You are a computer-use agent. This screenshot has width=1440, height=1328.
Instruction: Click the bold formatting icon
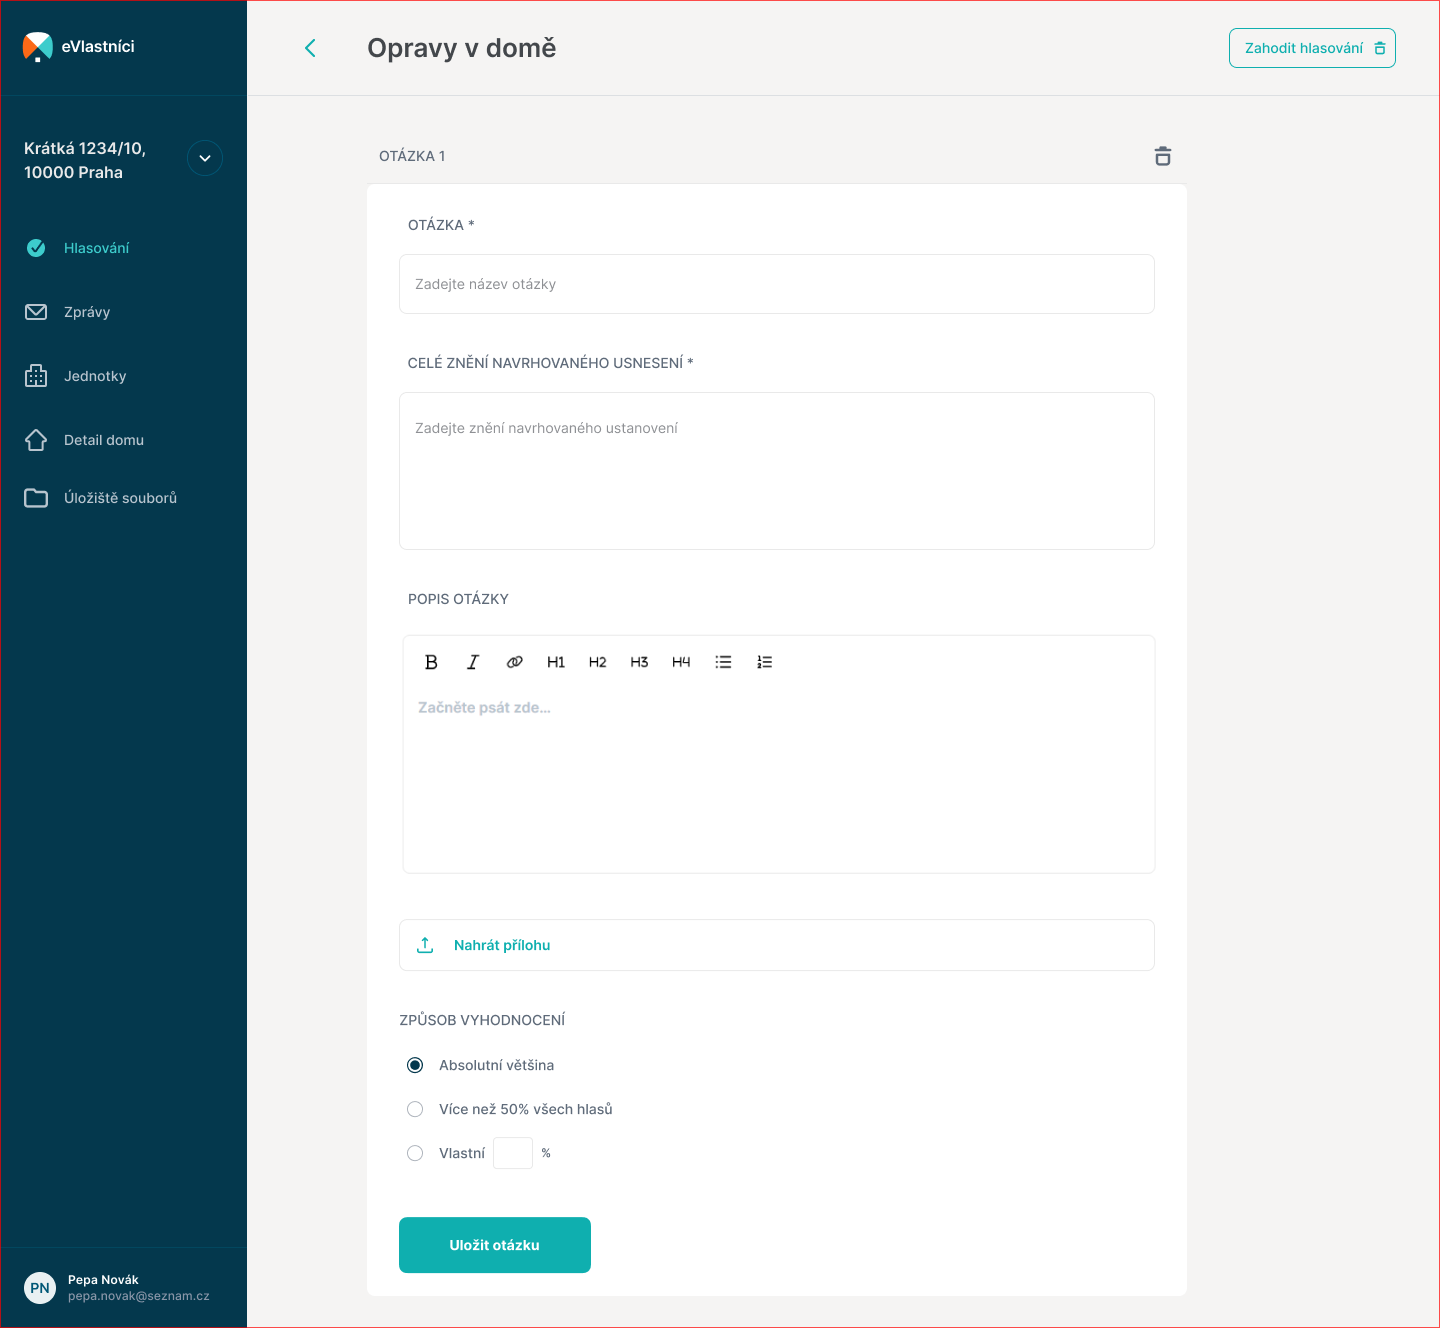(x=431, y=662)
